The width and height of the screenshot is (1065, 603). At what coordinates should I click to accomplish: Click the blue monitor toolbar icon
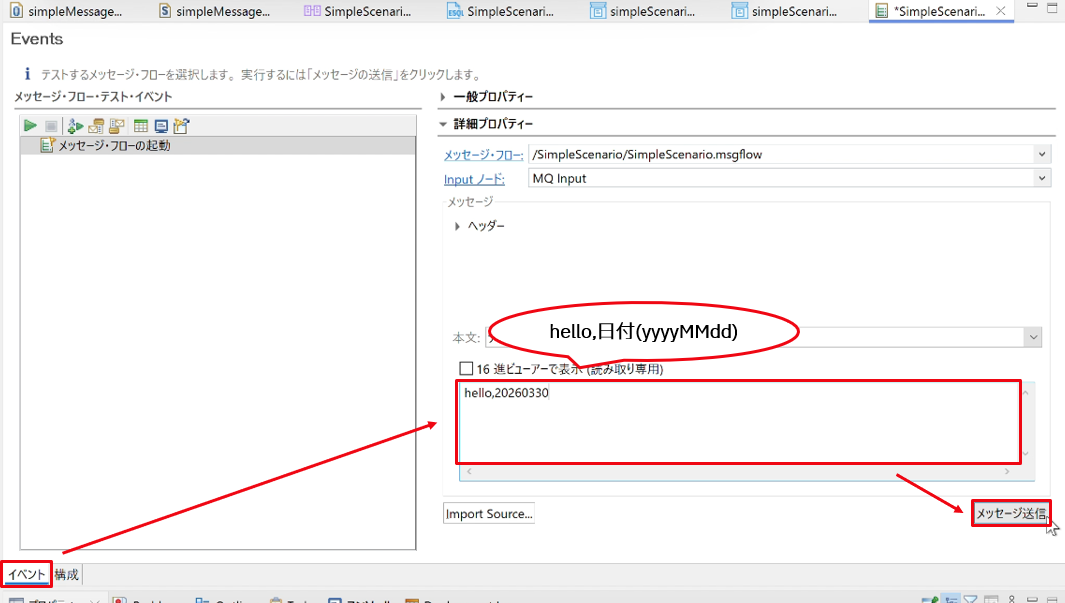(x=161, y=126)
